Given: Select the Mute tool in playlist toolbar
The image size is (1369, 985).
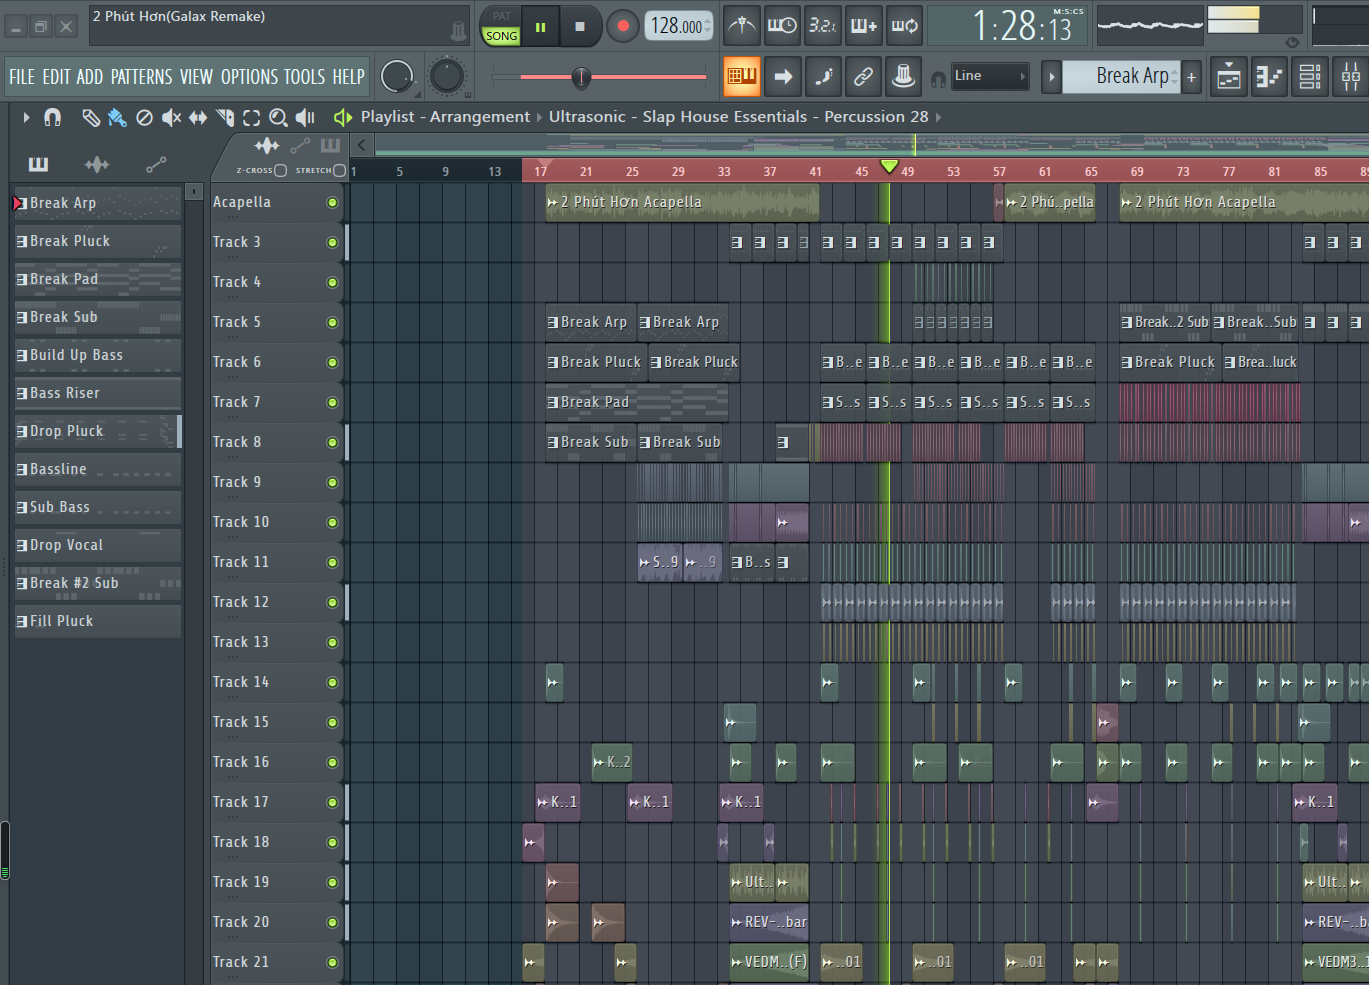Looking at the screenshot, I should click(171, 118).
